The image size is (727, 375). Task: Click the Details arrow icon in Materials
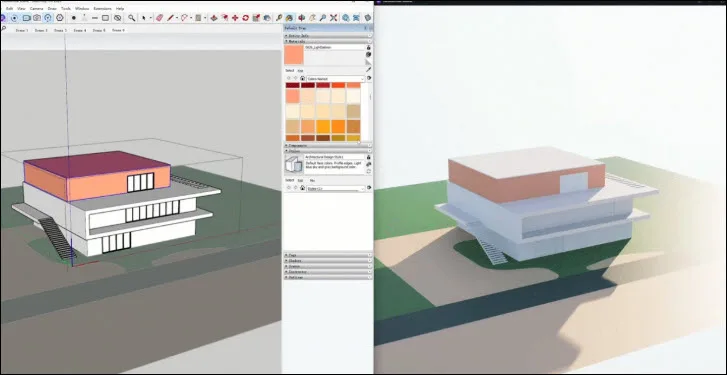pyautogui.click(x=369, y=78)
